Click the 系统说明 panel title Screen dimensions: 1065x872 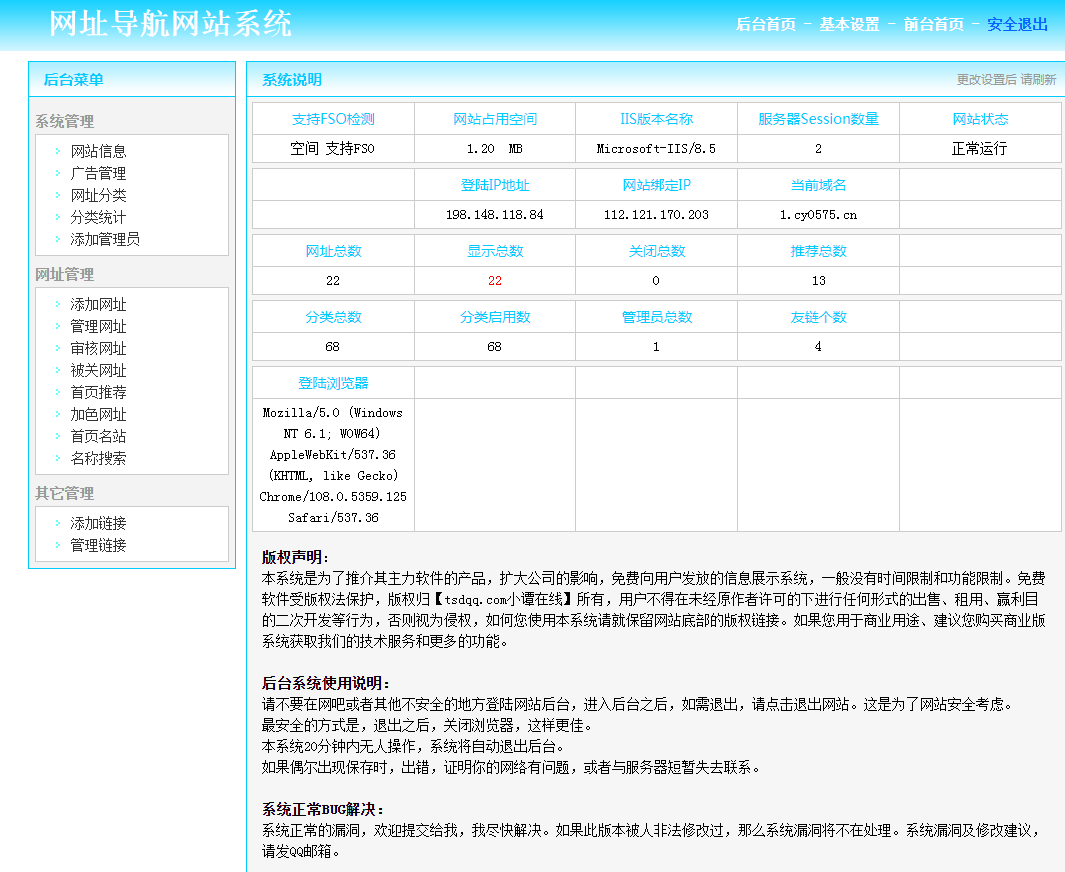292,79
